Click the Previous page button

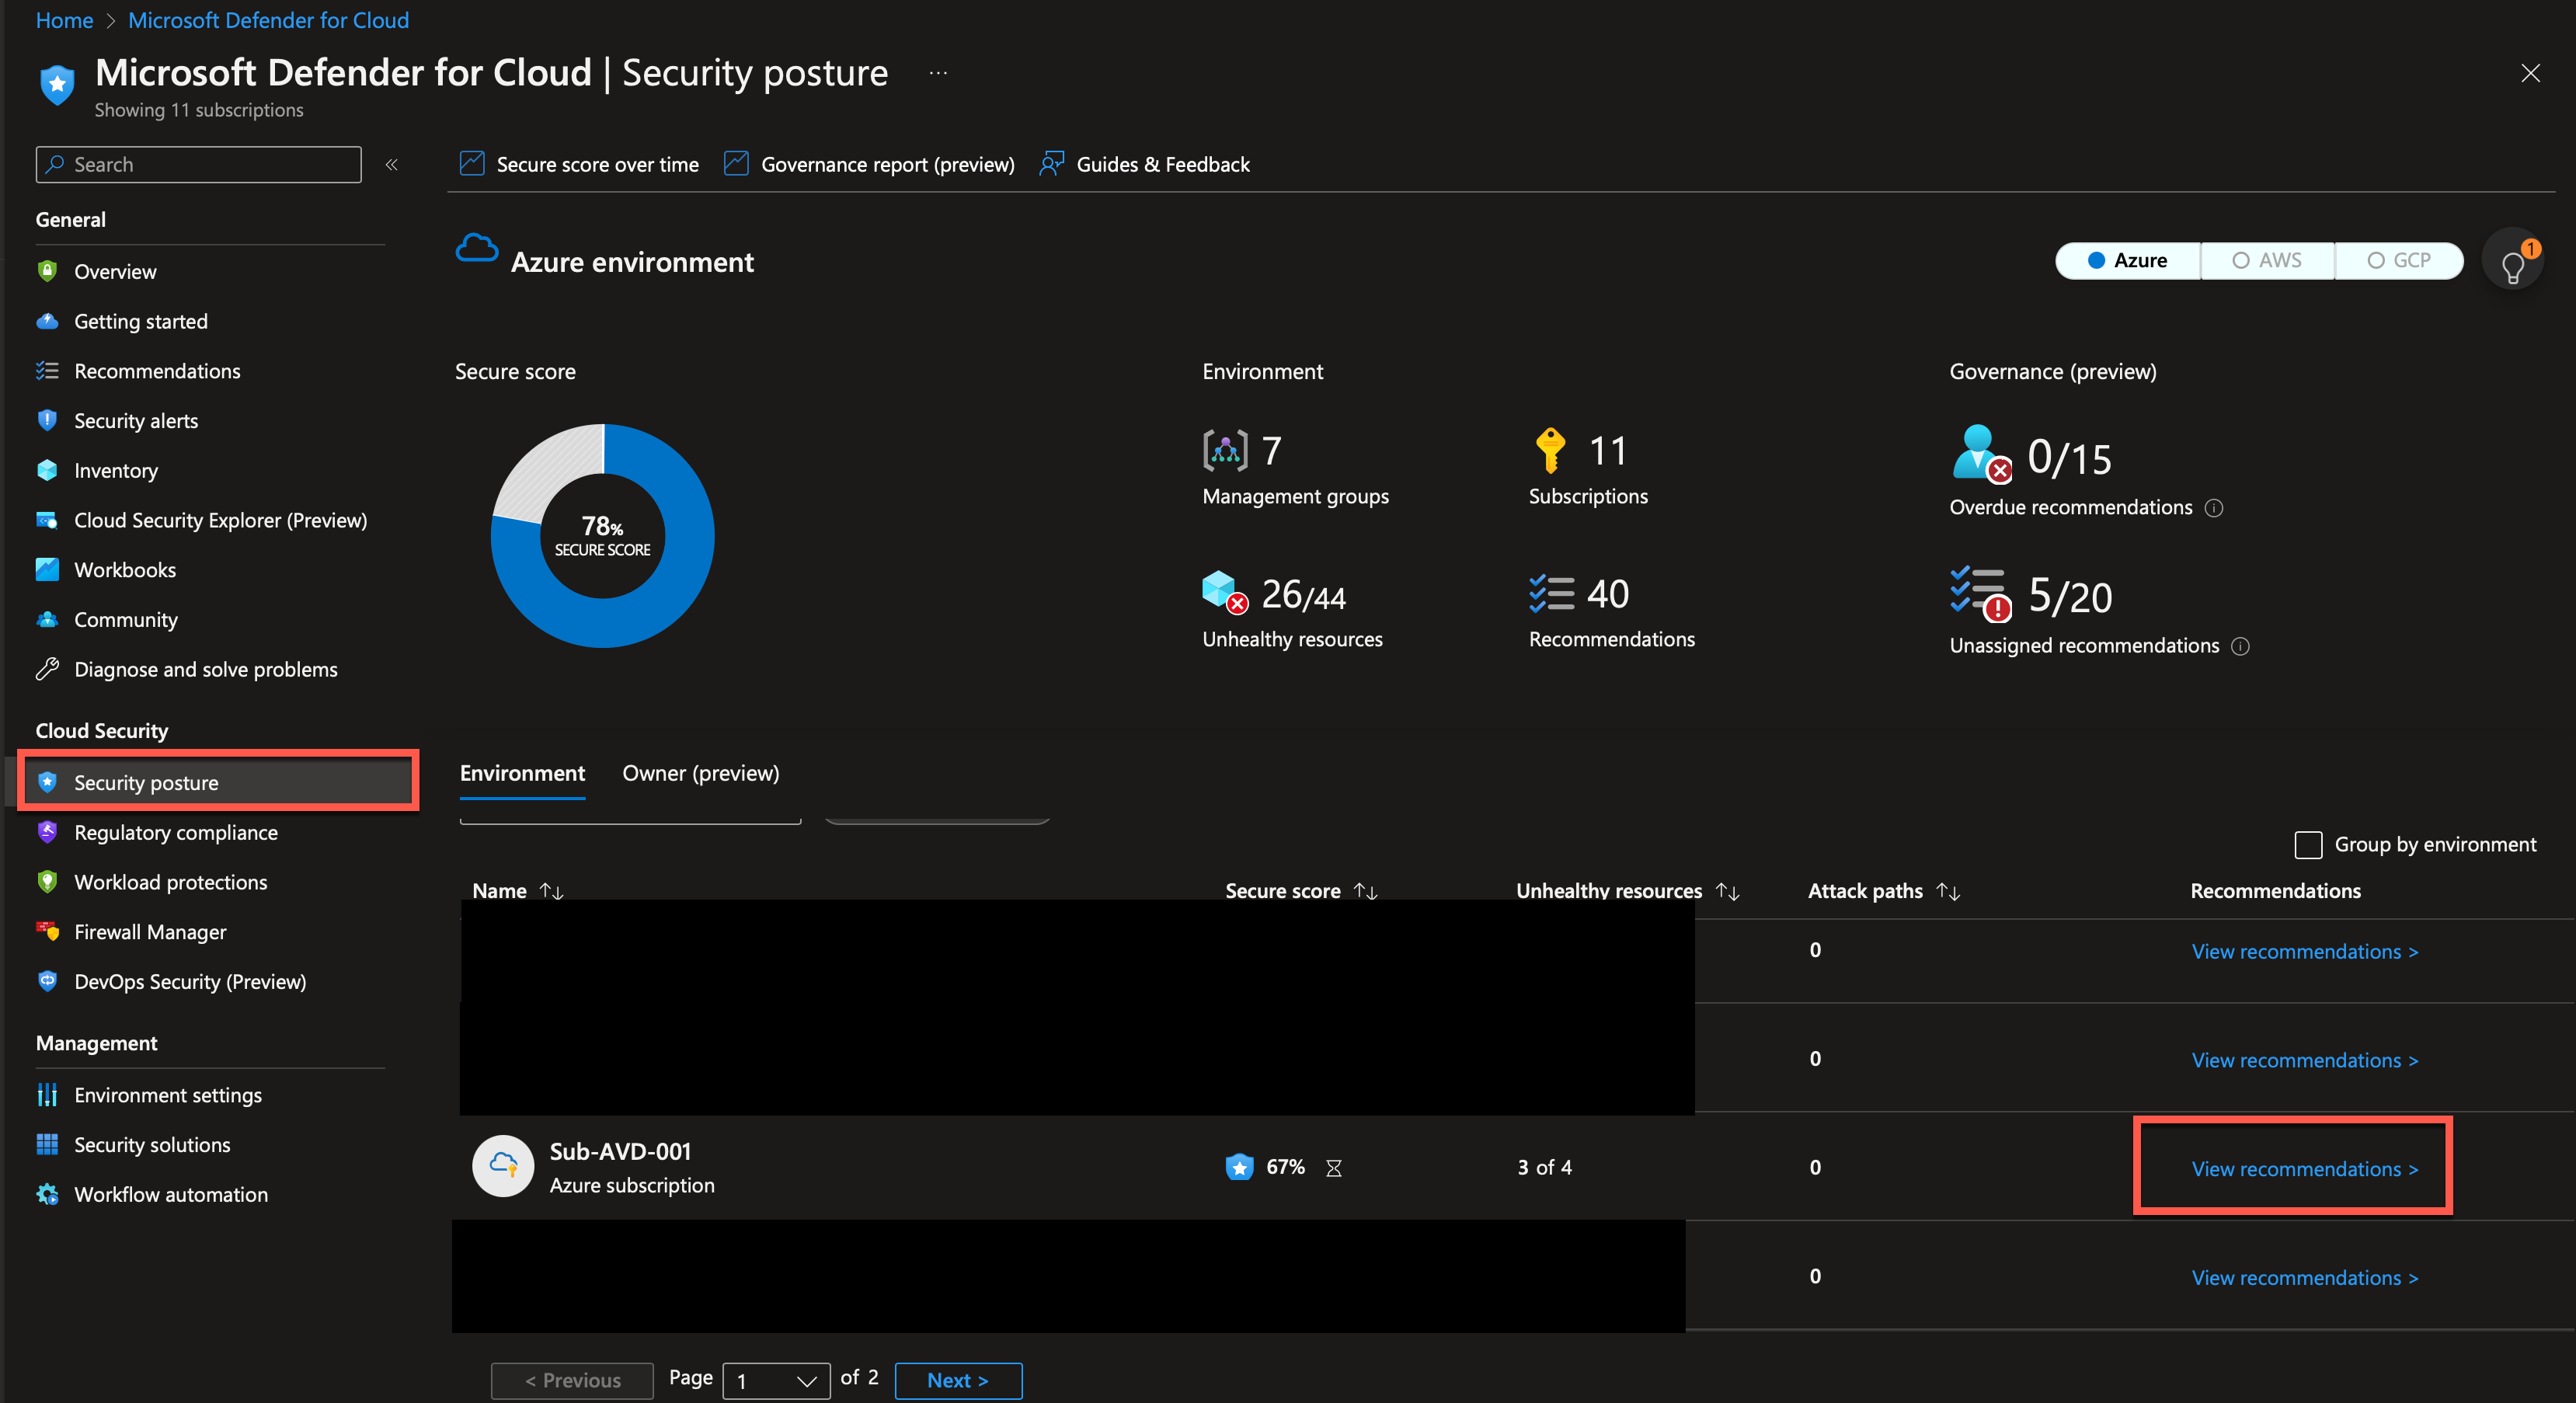pos(572,1381)
